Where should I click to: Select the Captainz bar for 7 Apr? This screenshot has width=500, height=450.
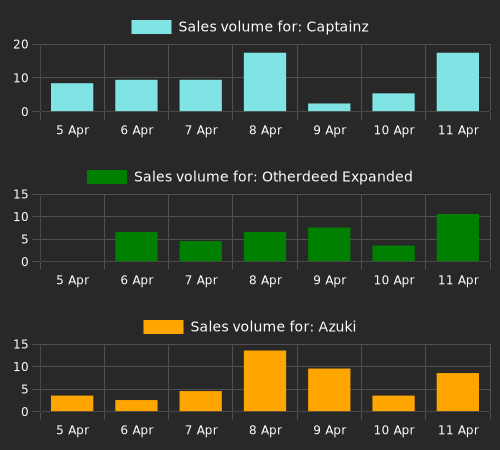tap(201, 95)
